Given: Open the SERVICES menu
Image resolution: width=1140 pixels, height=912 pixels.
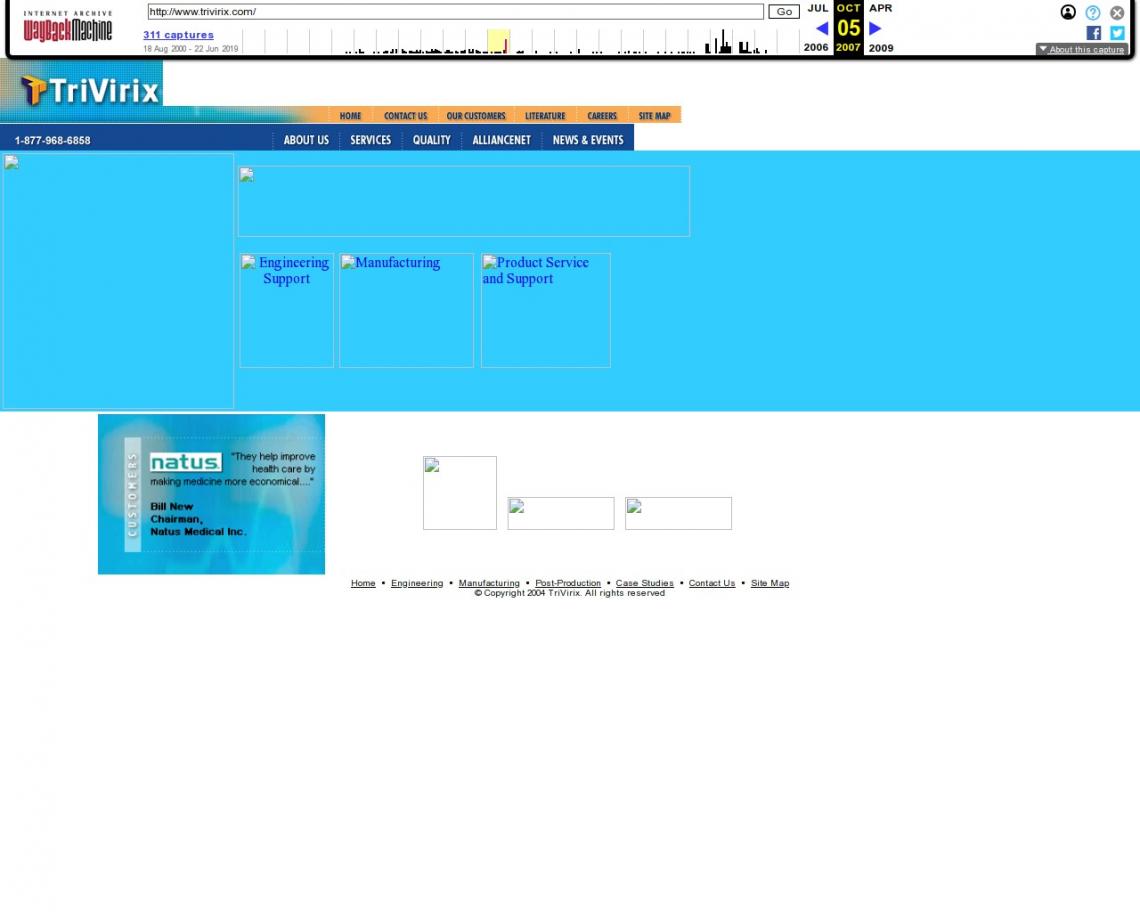Looking at the screenshot, I should click(371, 140).
